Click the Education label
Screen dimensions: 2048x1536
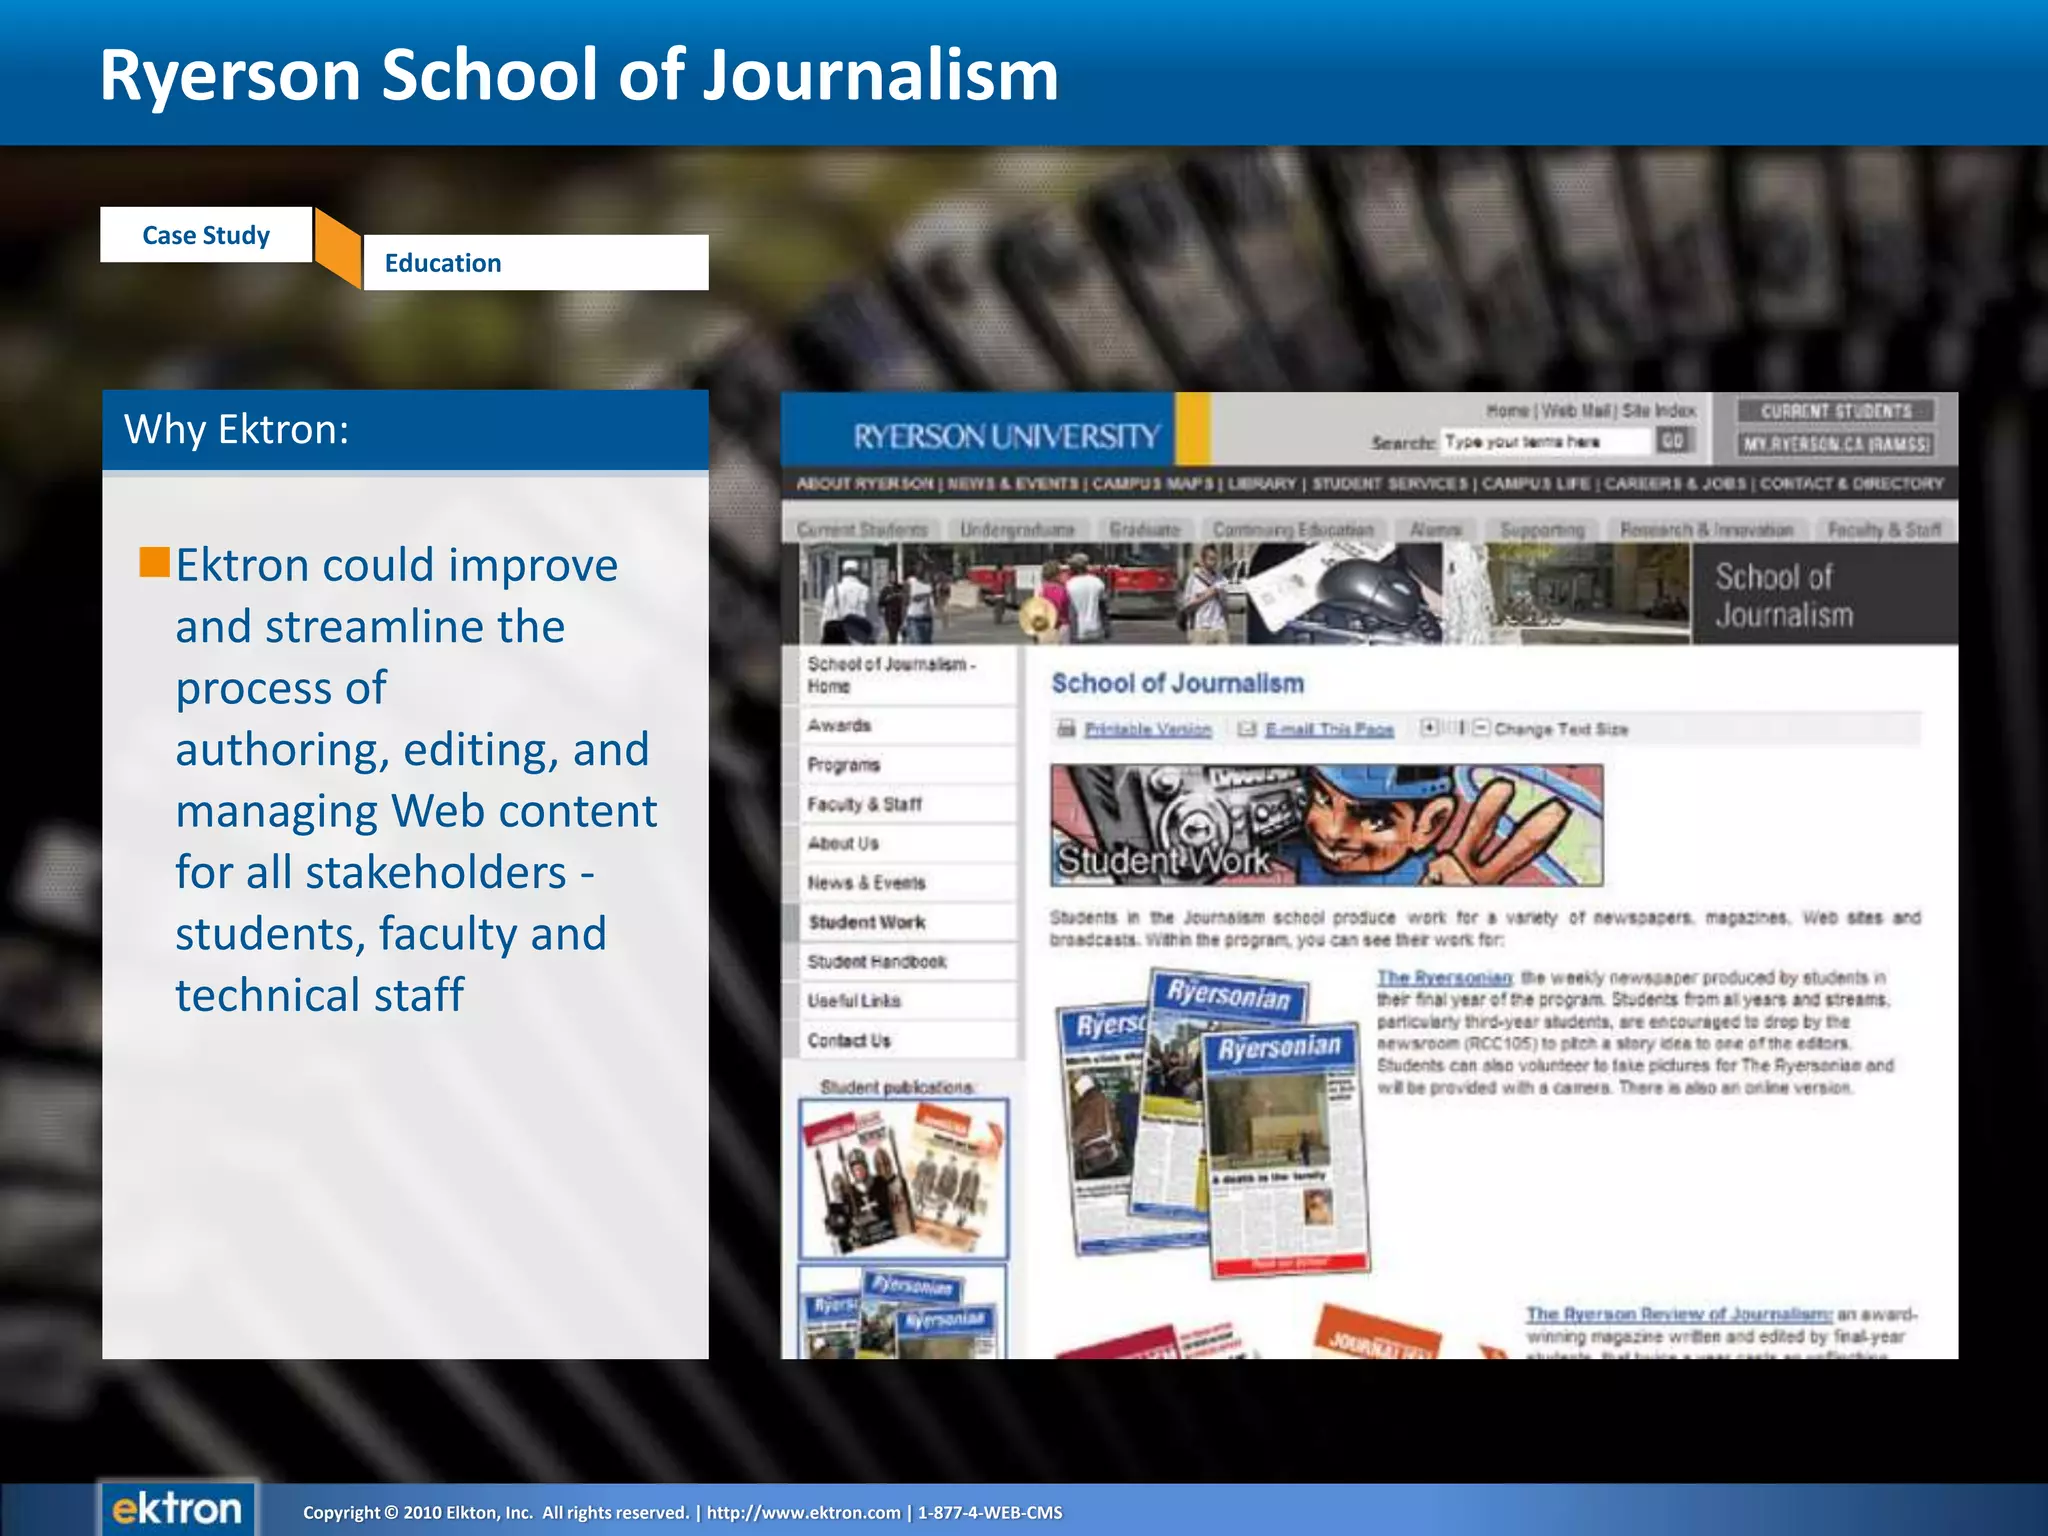pos(536,263)
